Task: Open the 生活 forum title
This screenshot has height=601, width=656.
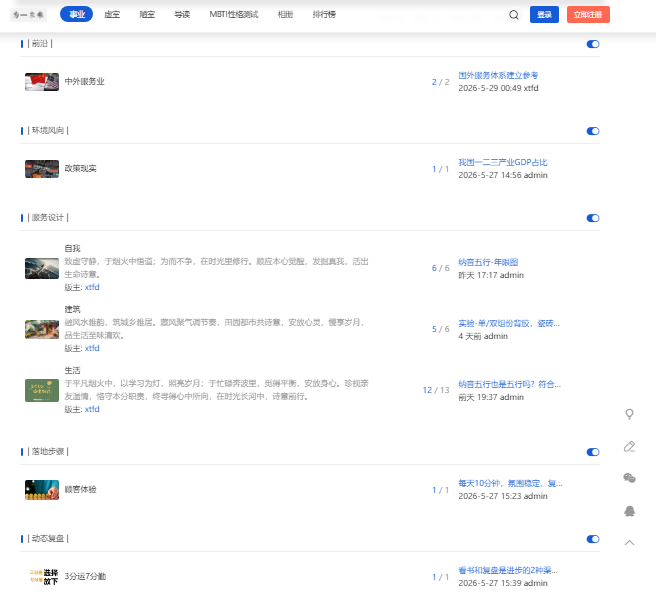Action: click(72, 371)
